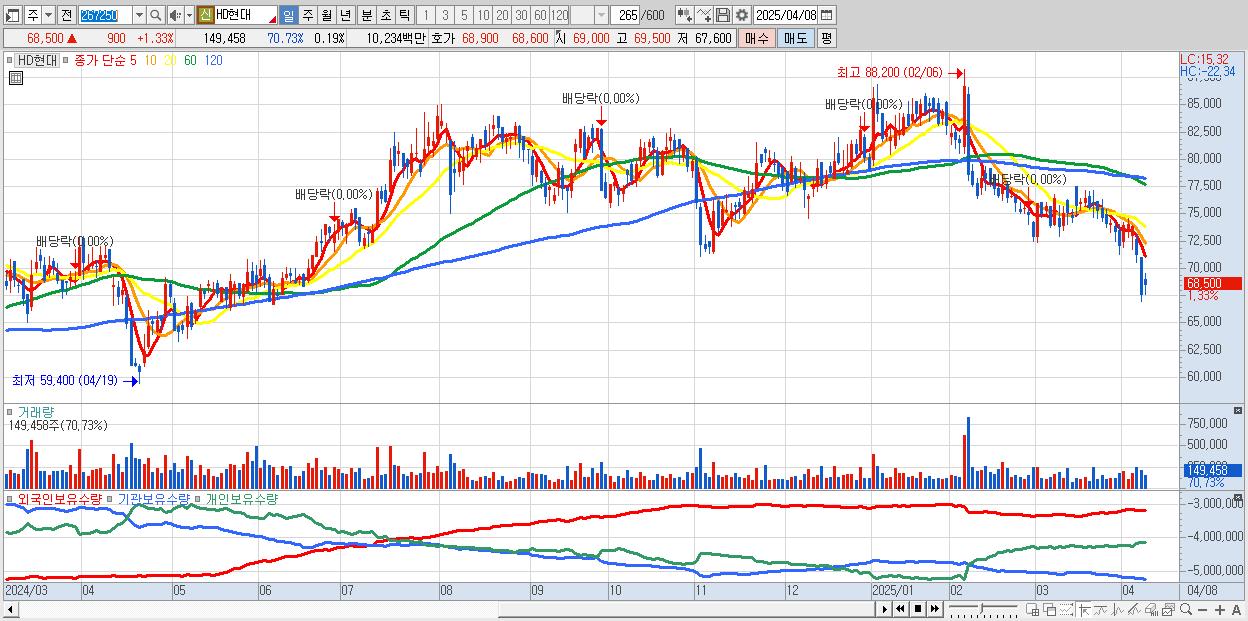Select interval 120 button
This screenshot has height=621, width=1248.
coord(560,15)
